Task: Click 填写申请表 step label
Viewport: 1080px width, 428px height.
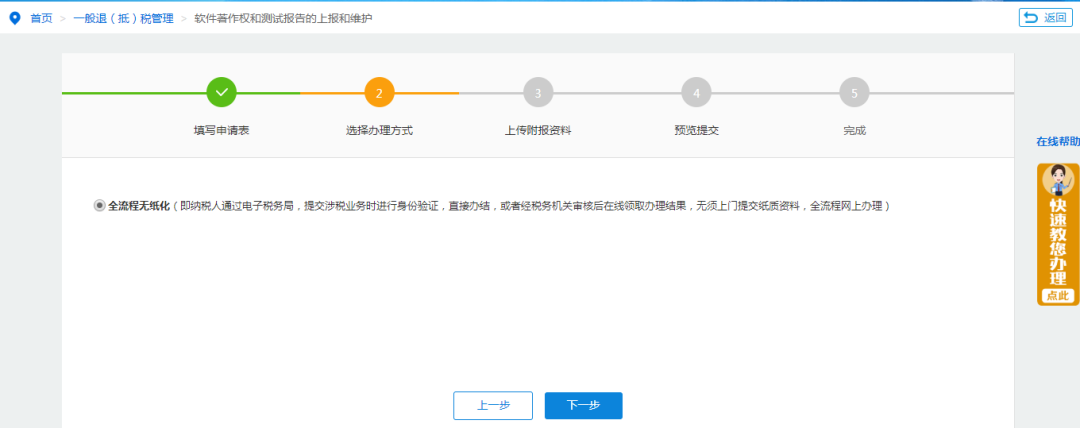Action: [x=221, y=130]
